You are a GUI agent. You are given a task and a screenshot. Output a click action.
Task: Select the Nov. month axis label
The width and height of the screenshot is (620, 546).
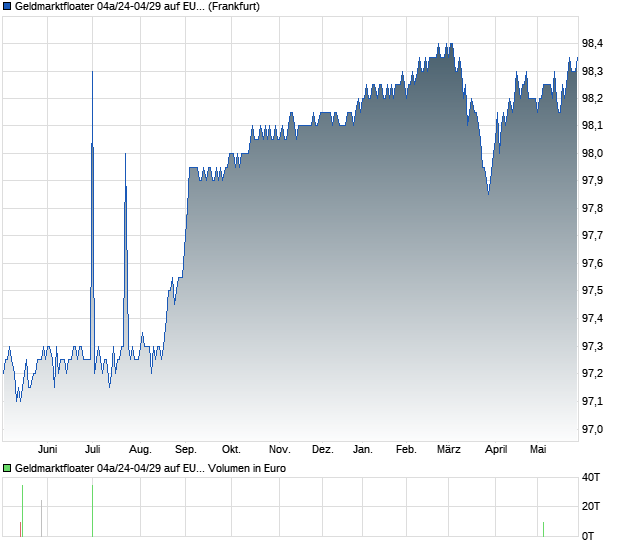pos(280,450)
